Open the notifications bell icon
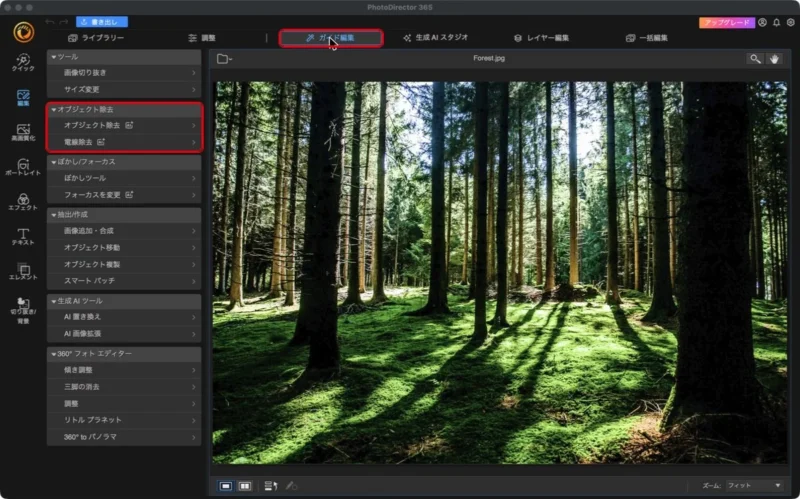The height and width of the screenshot is (499, 800). (x=777, y=22)
